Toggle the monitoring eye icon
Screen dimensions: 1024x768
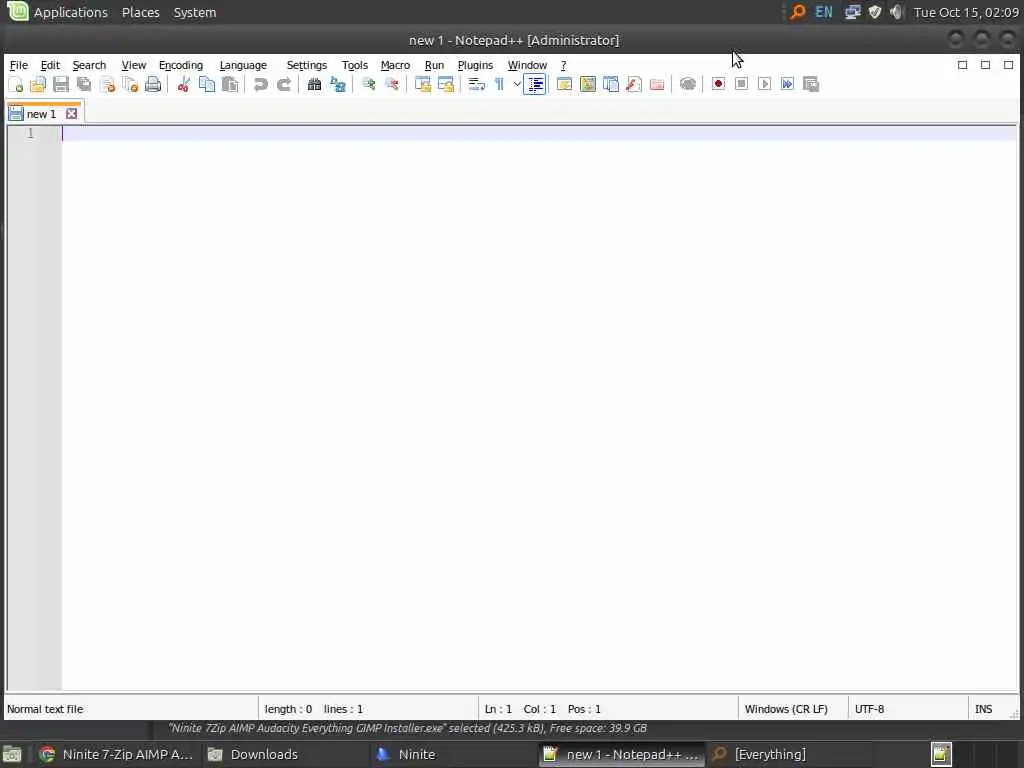pyautogui.click(x=688, y=84)
